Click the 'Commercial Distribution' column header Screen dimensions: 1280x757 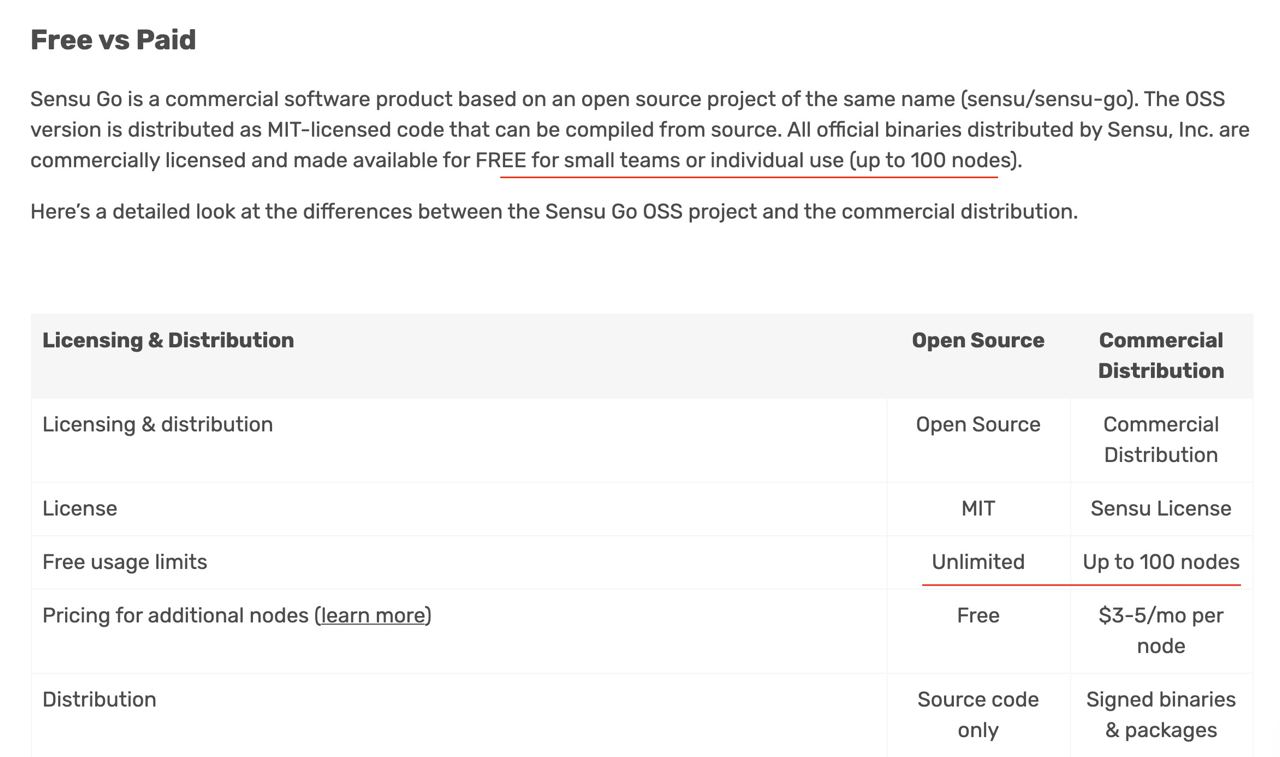1161,355
